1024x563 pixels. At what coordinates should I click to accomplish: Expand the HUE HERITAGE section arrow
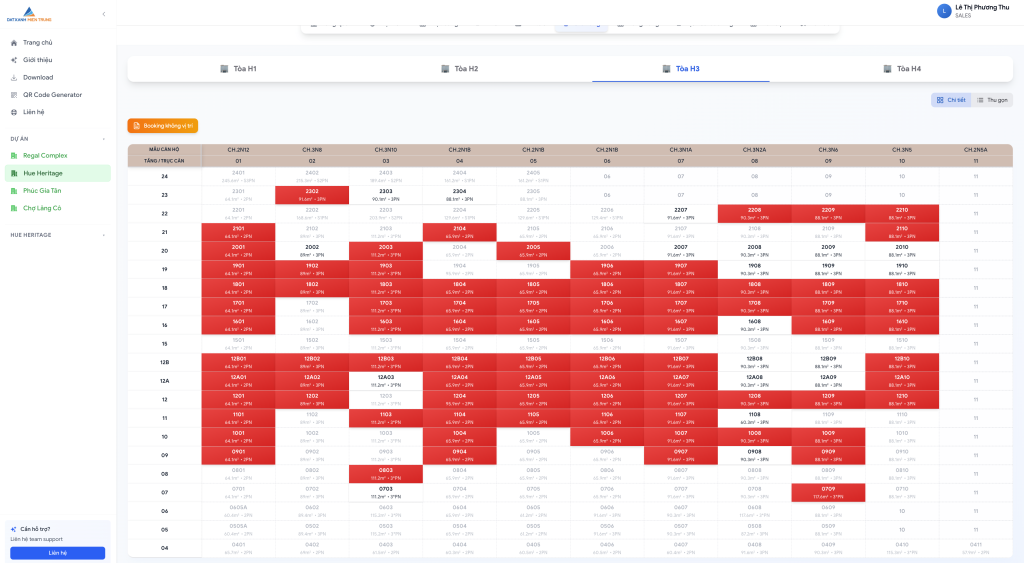(103, 235)
